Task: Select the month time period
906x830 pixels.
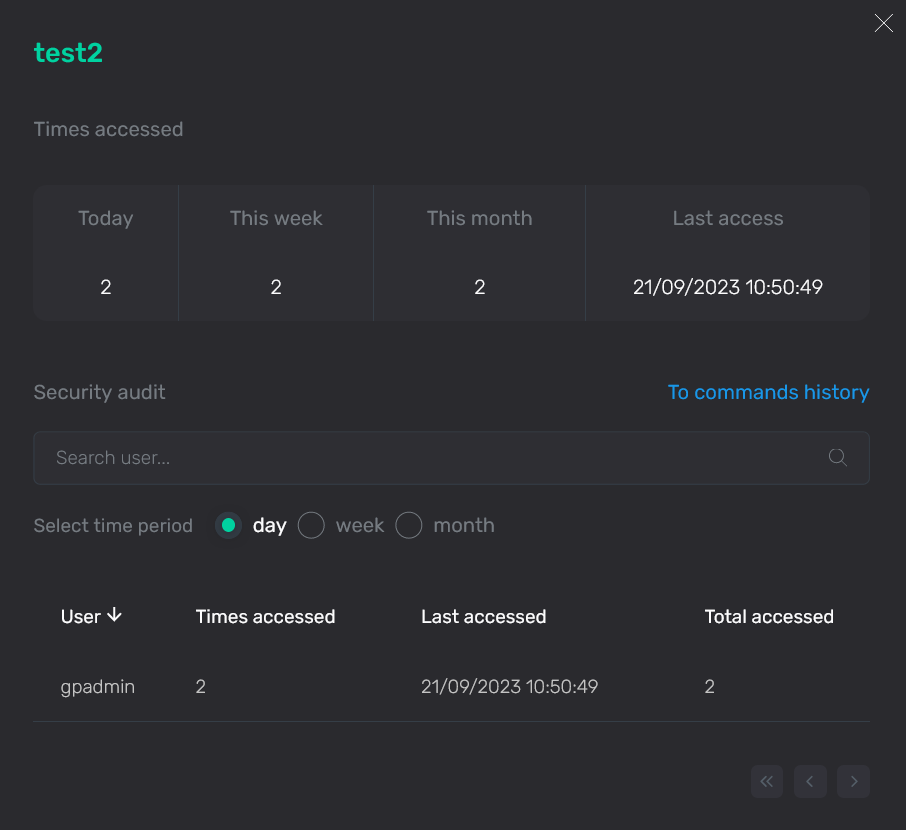Action: pos(408,525)
